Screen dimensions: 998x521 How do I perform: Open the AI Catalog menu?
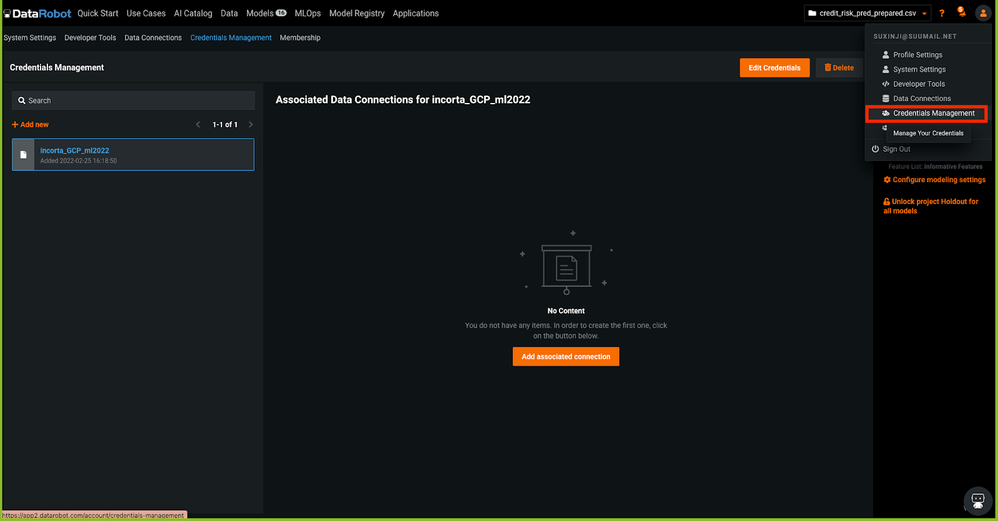193,13
